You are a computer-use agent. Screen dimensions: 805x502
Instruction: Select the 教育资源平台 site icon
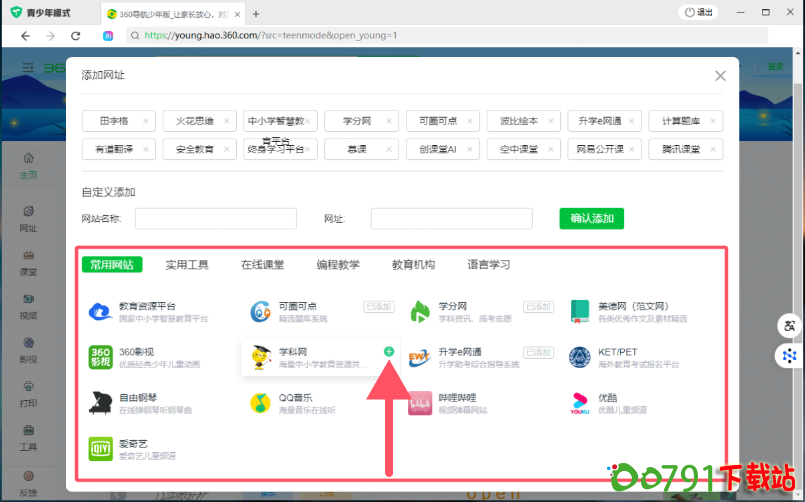100,311
